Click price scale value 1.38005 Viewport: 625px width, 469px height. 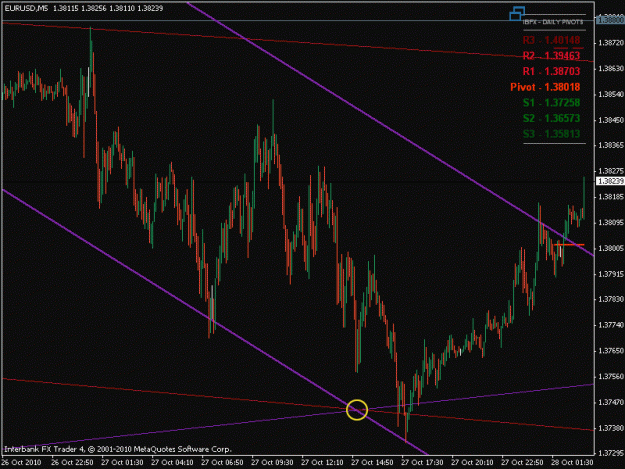coord(611,248)
